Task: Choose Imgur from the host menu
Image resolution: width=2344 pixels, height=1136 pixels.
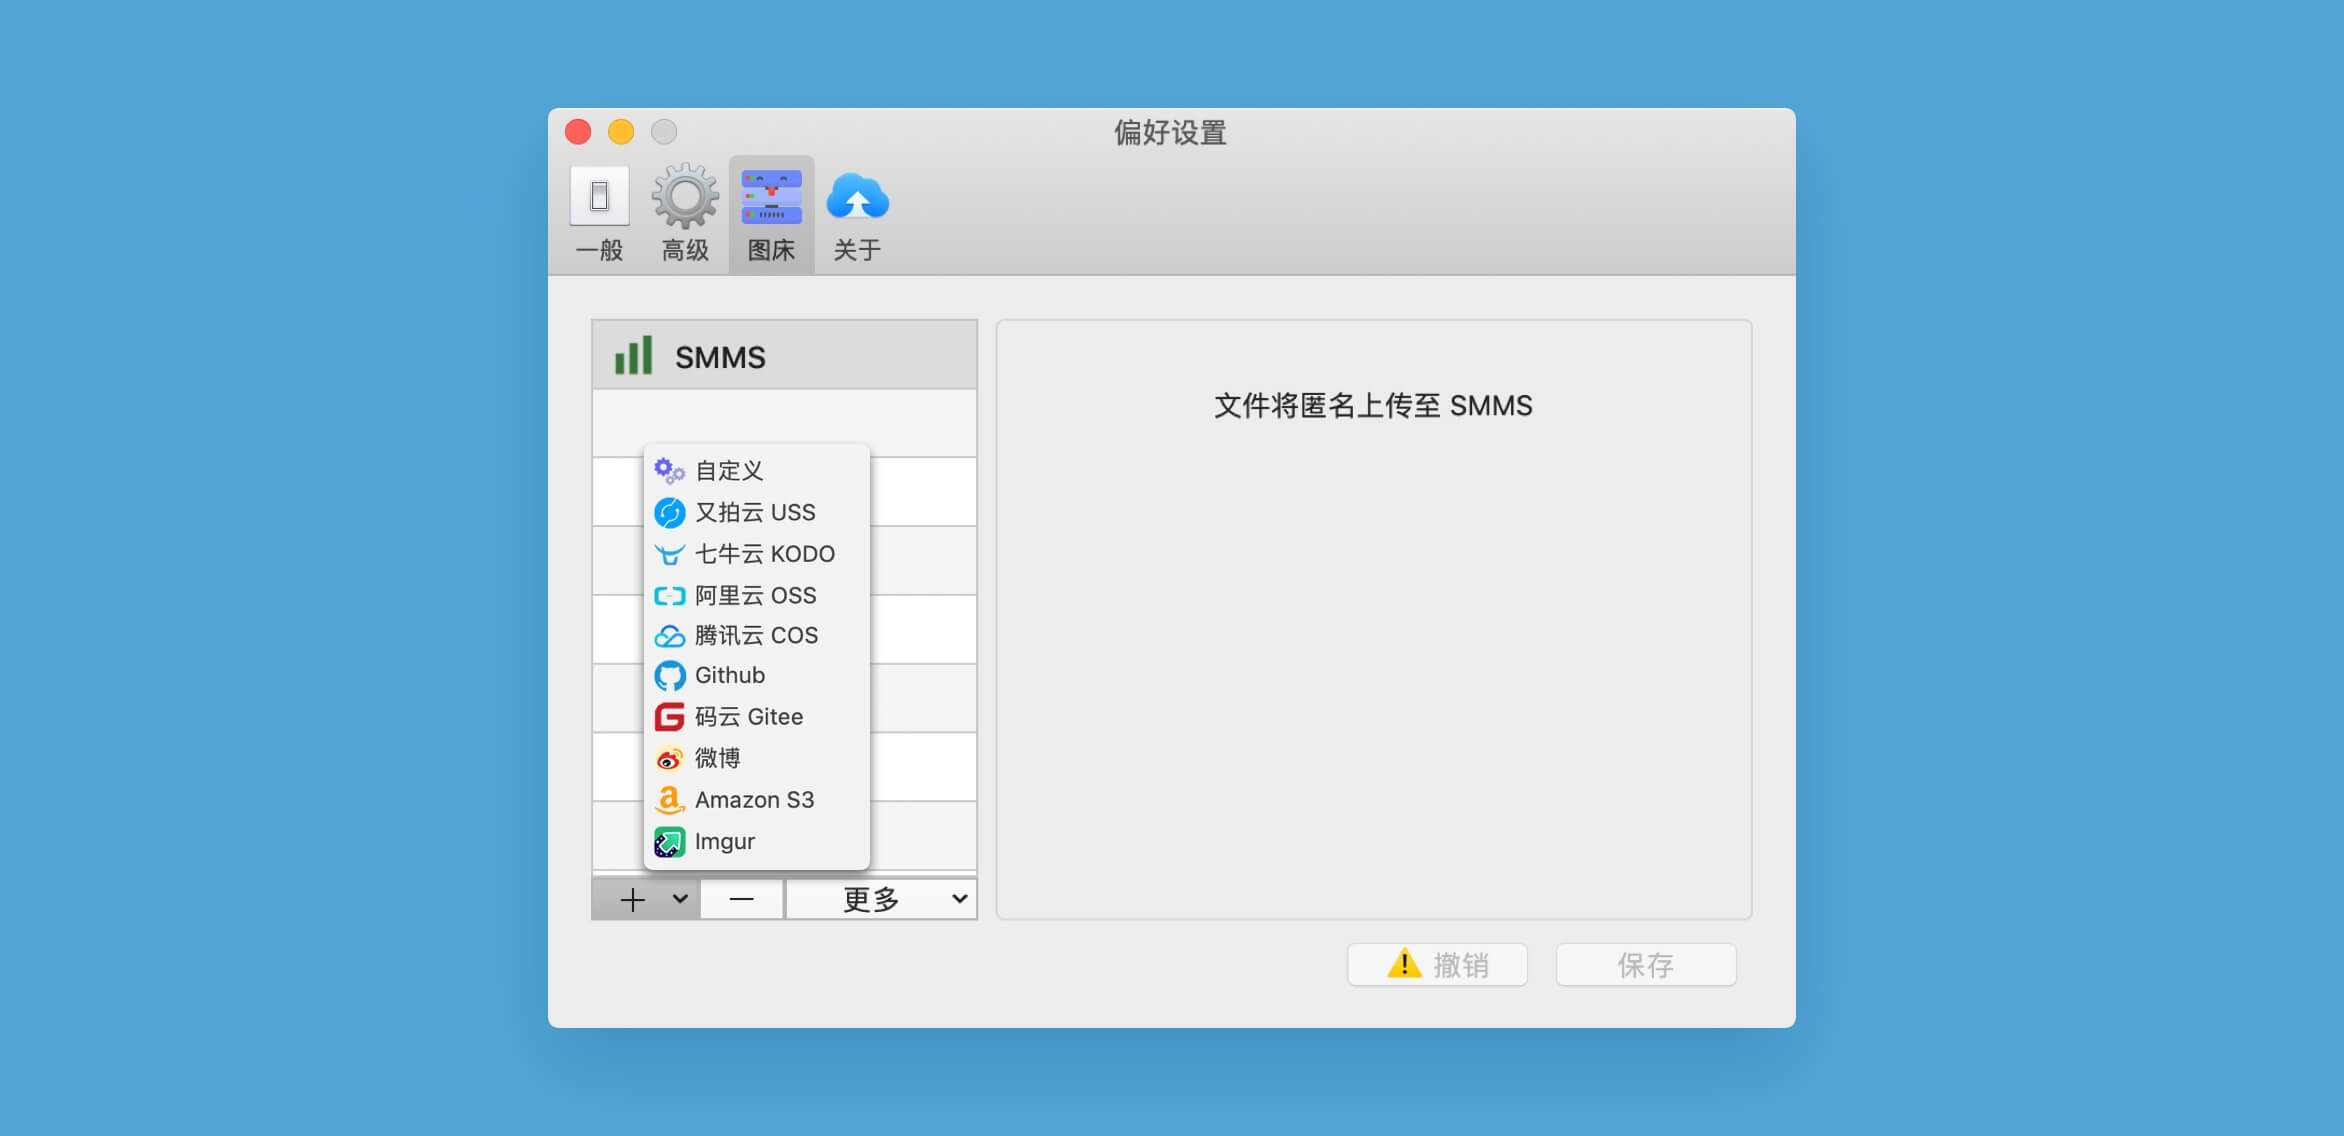Action: coord(757,841)
